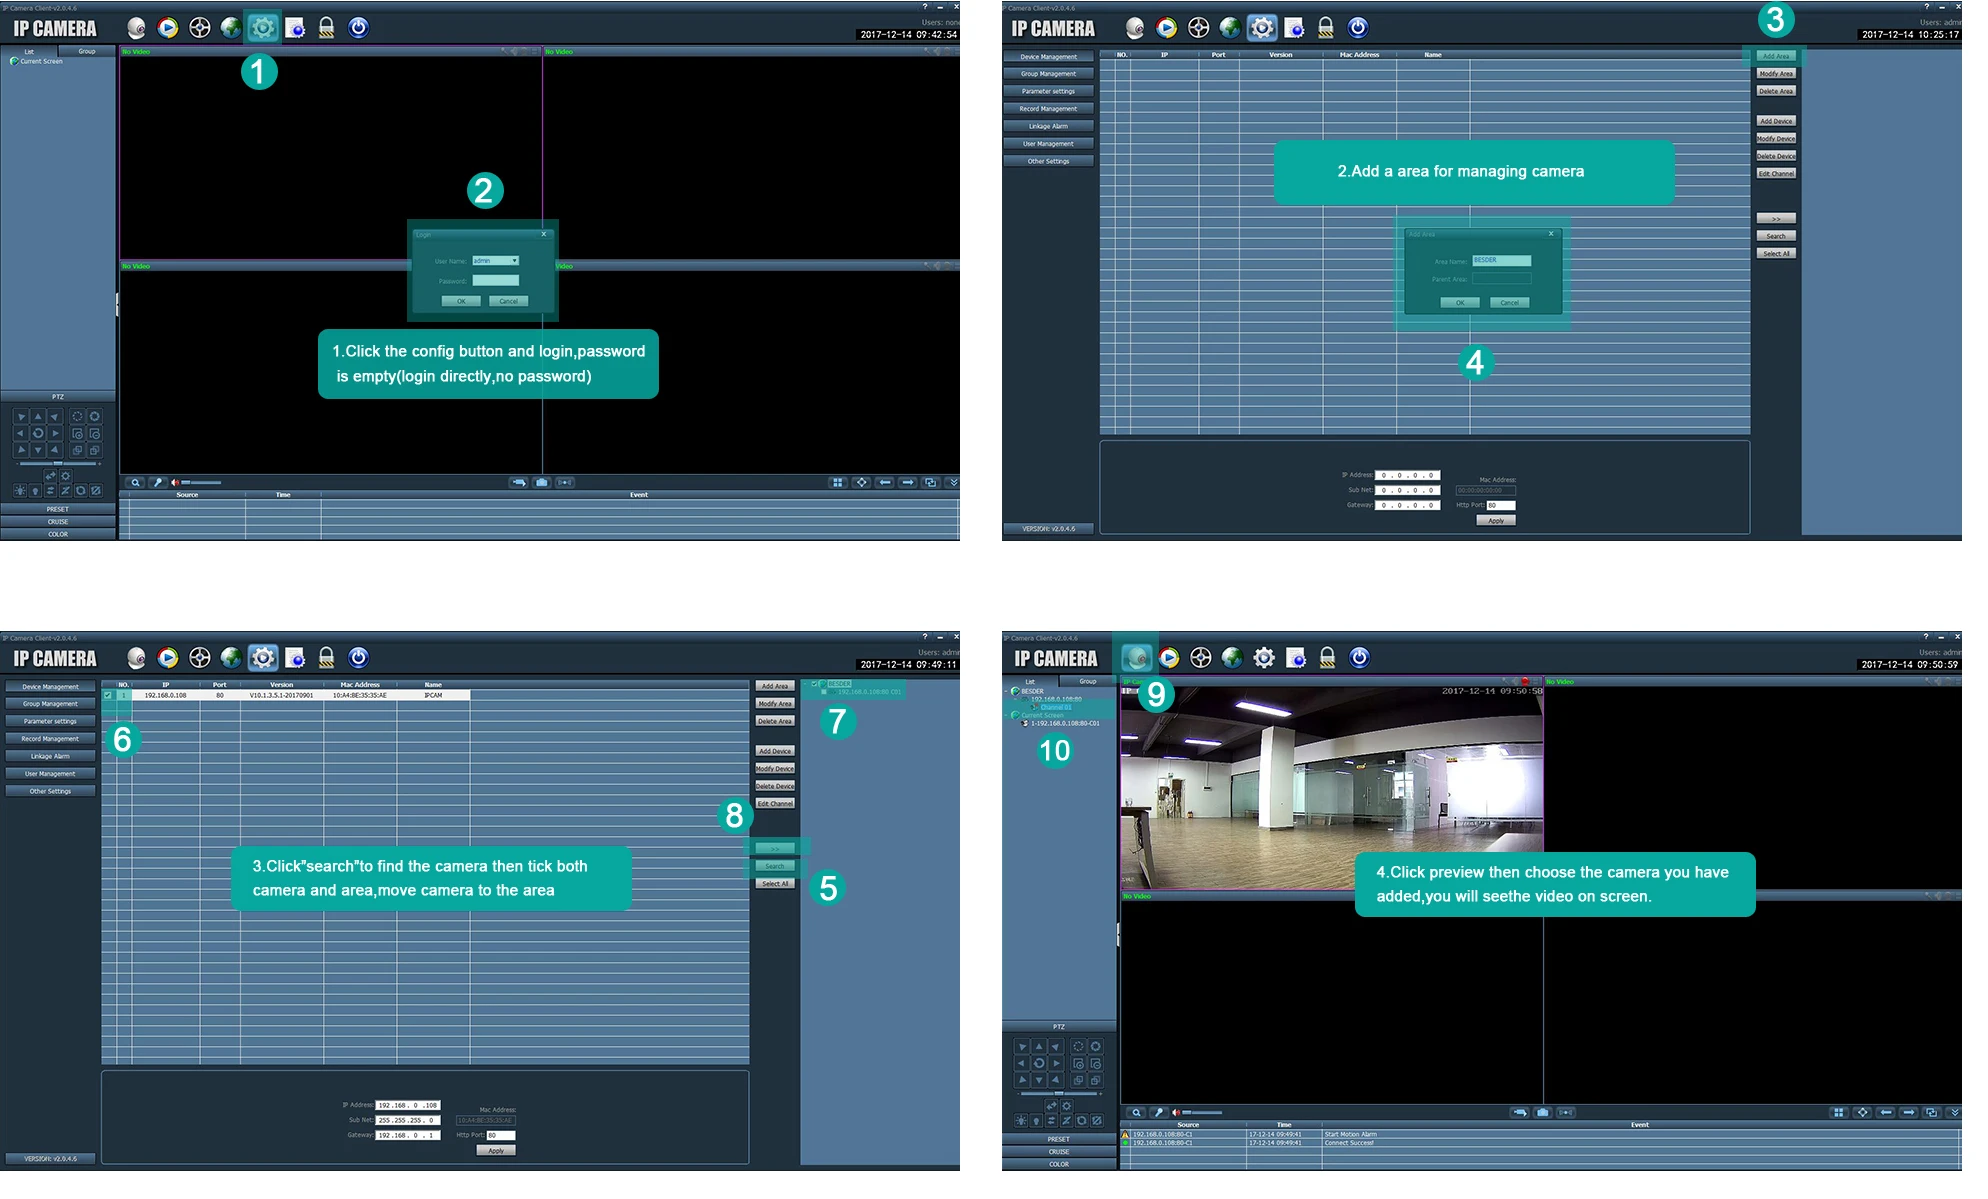Collapse the BESDER node in the live-video camera list

point(1007,691)
